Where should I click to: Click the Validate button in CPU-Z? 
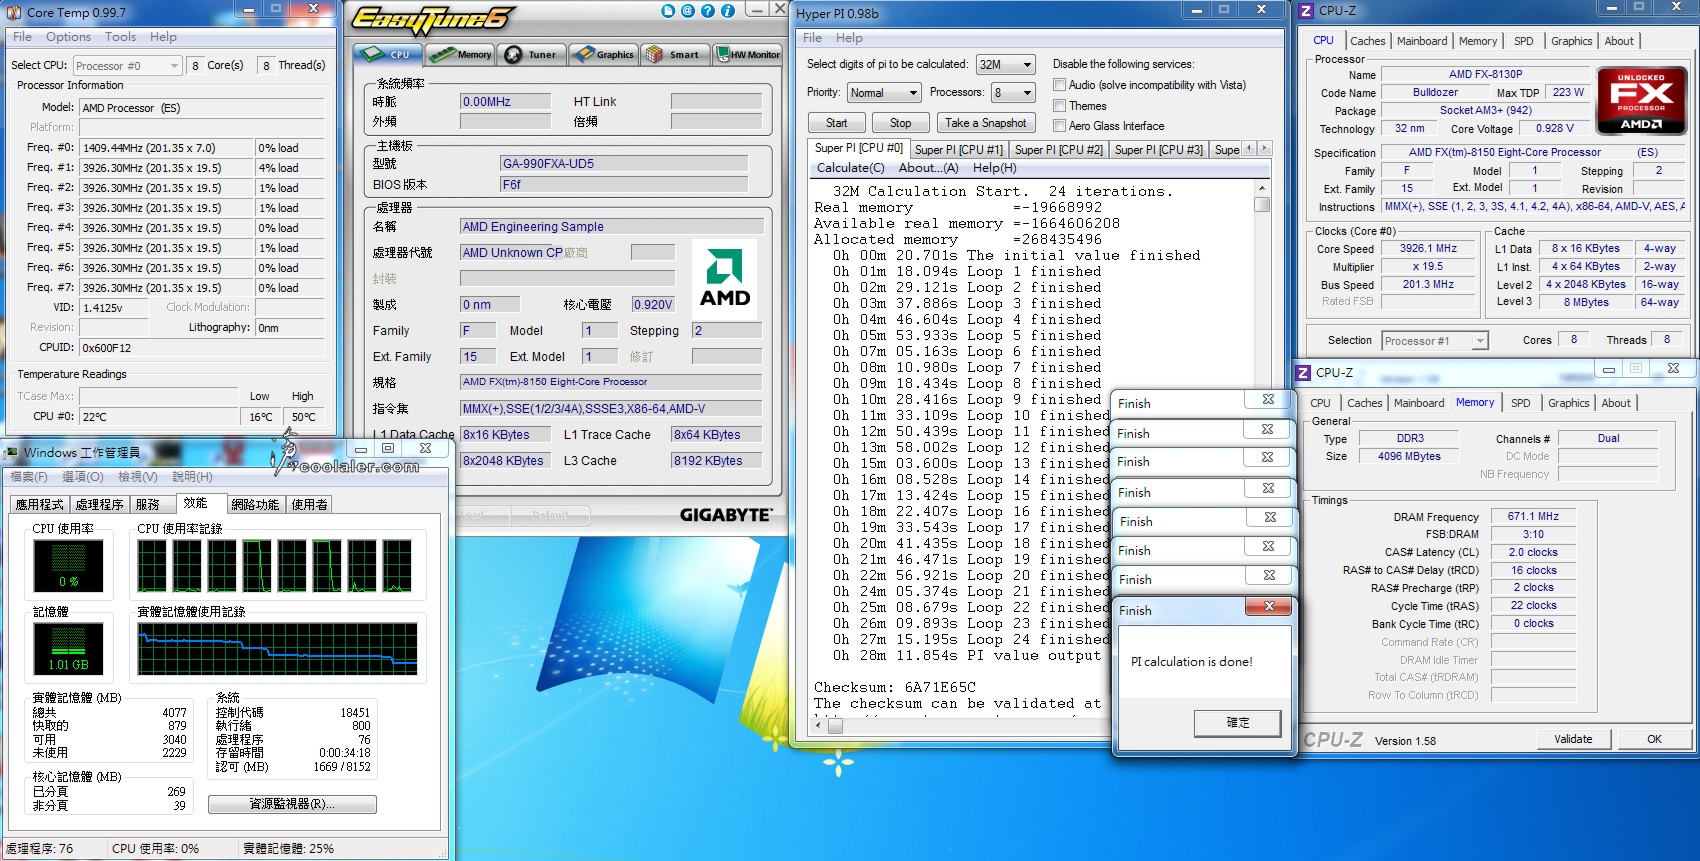[1573, 740]
